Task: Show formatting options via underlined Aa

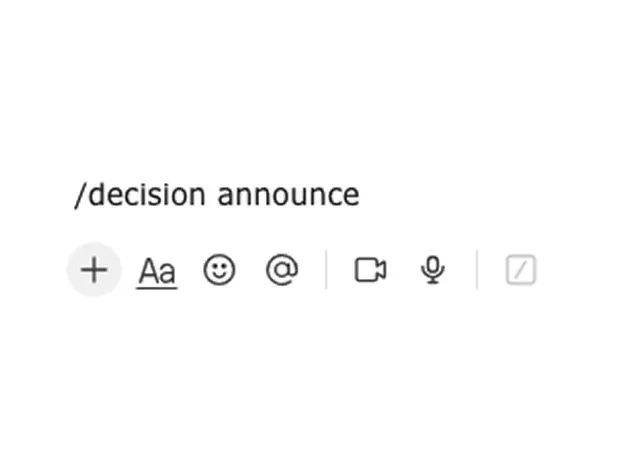Action: 157,271
